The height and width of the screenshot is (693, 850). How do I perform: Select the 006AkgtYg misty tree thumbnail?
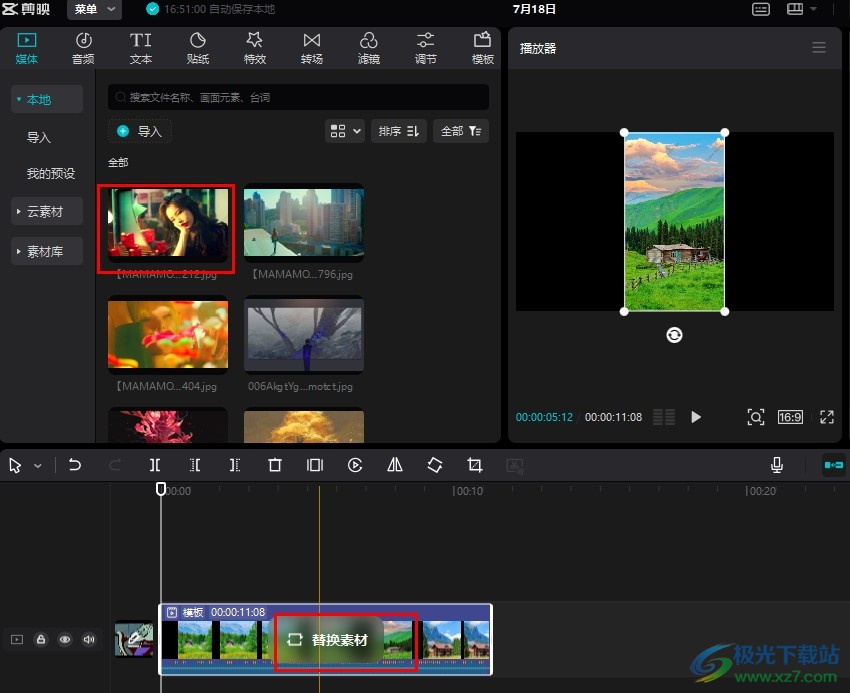tap(304, 335)
